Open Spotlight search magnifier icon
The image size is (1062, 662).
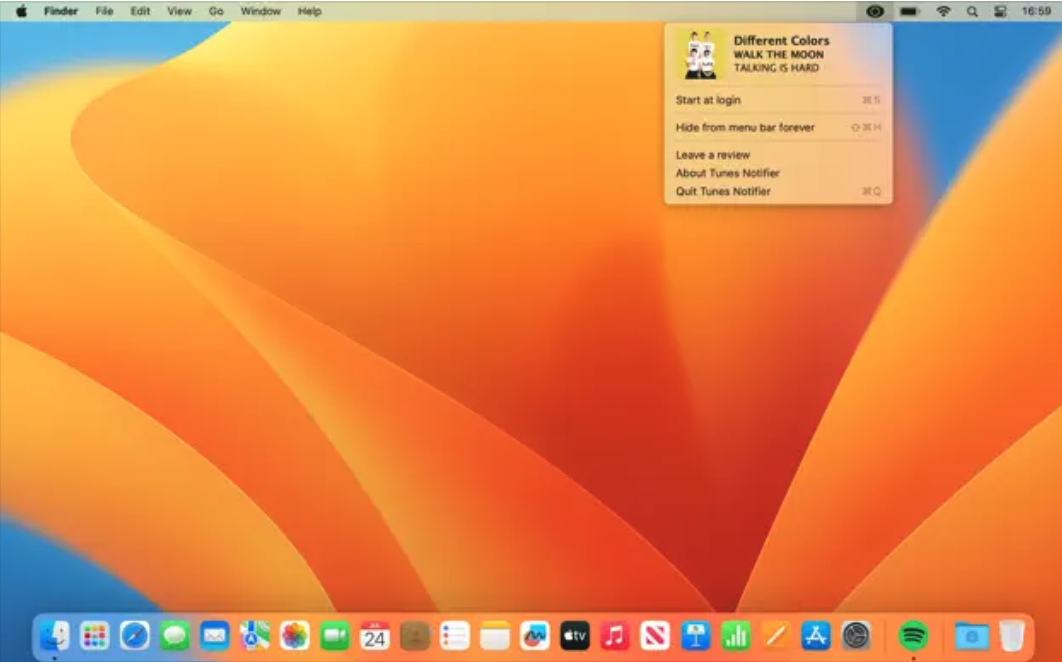pos(972,11)
